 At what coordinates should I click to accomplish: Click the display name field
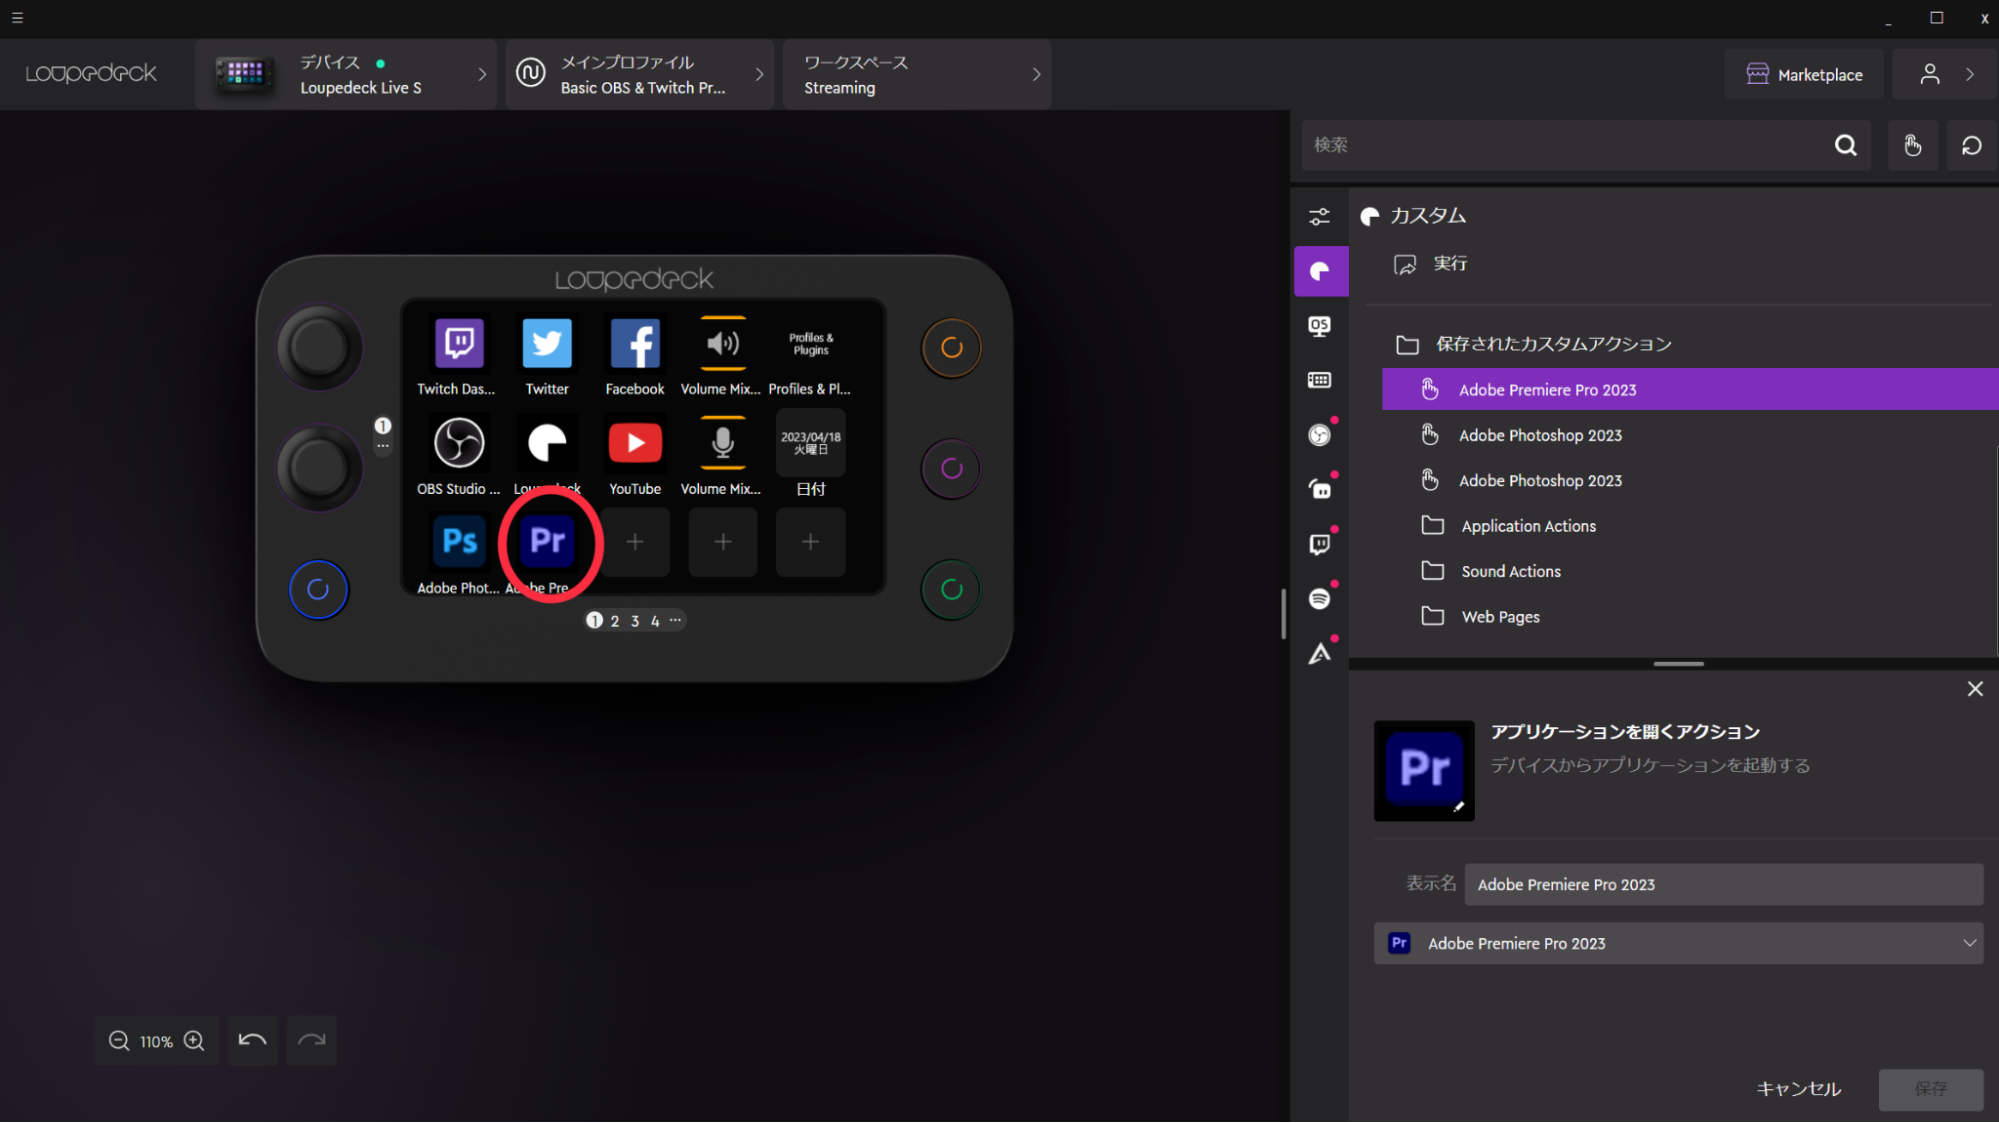[x=1723, y=884]
